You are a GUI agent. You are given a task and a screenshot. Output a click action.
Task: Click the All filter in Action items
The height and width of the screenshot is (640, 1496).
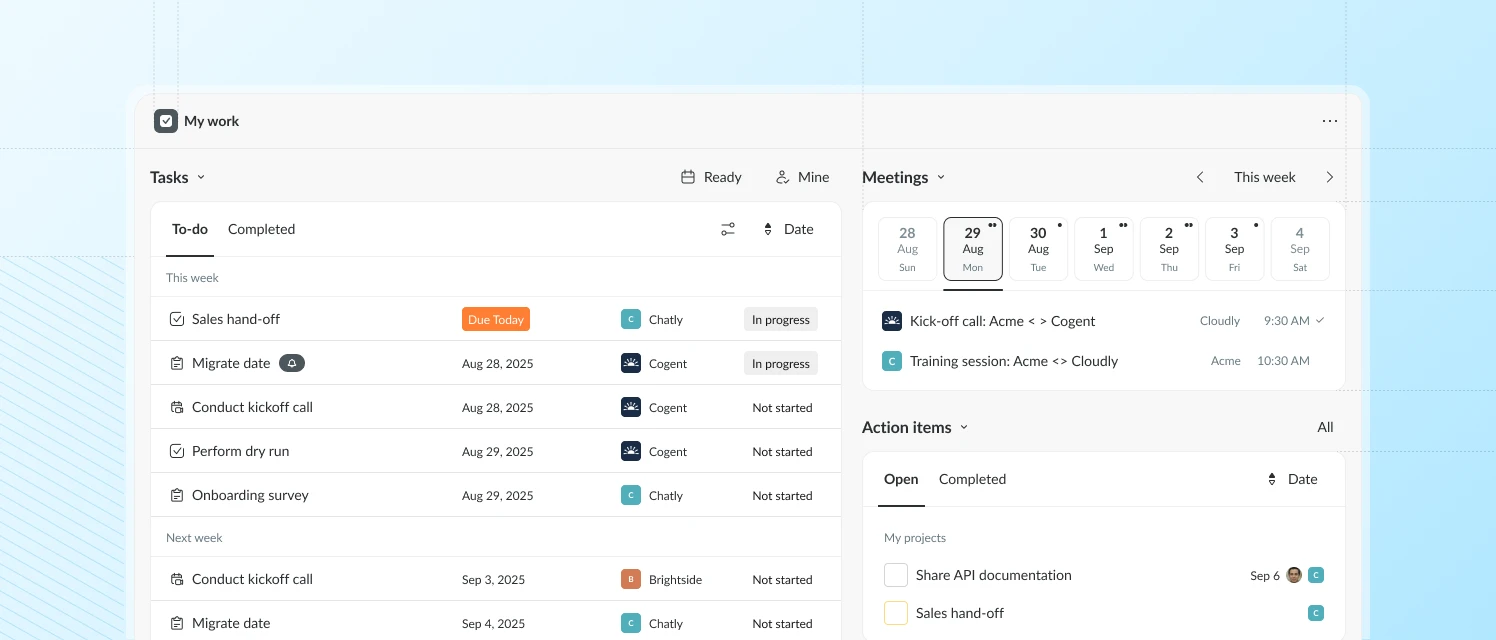(1325, 427)
